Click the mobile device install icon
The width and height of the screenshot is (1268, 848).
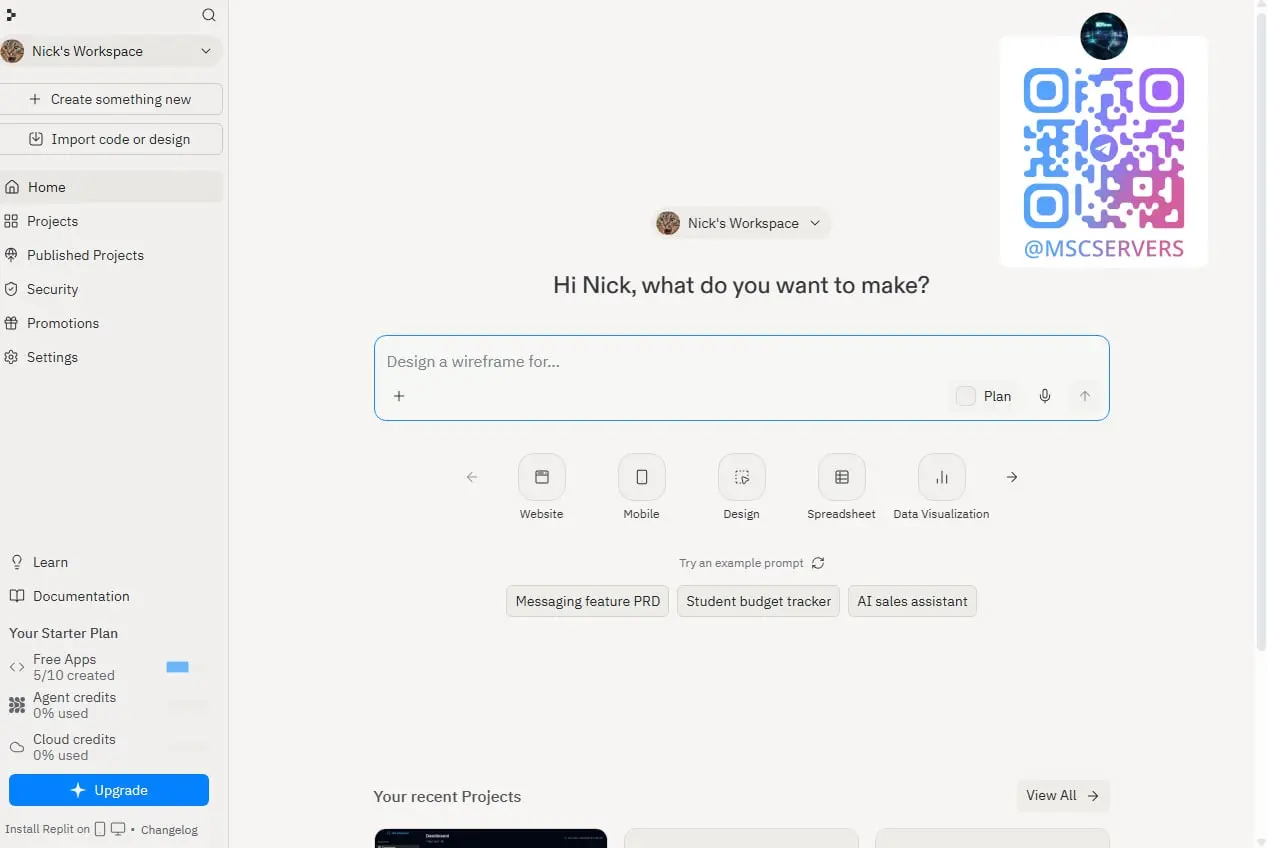(x=99, y=829)
